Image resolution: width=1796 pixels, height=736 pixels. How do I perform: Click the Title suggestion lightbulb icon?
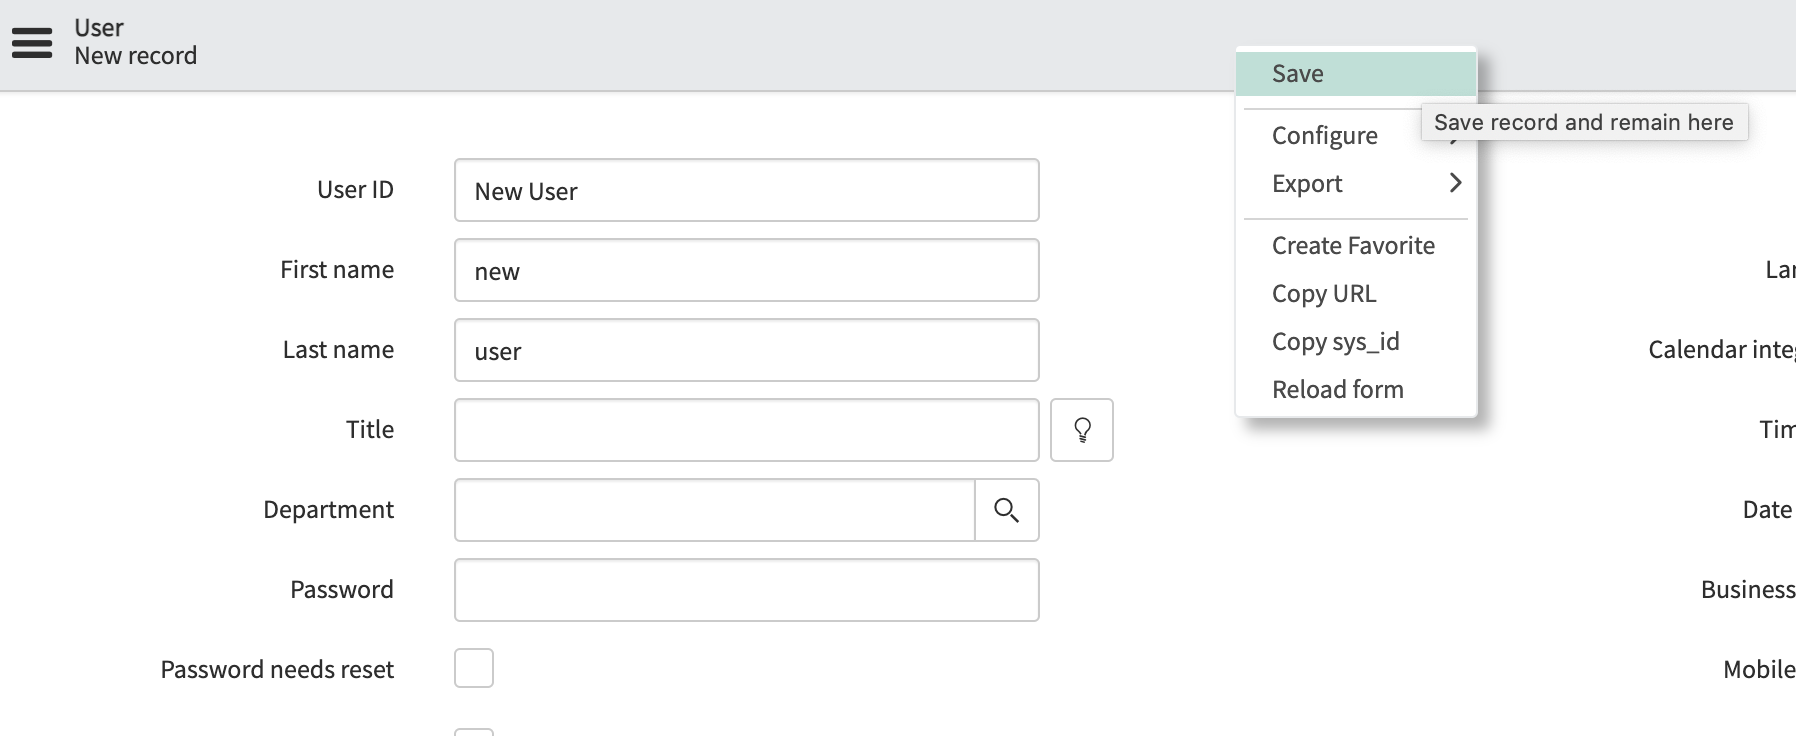point(1082,429)
